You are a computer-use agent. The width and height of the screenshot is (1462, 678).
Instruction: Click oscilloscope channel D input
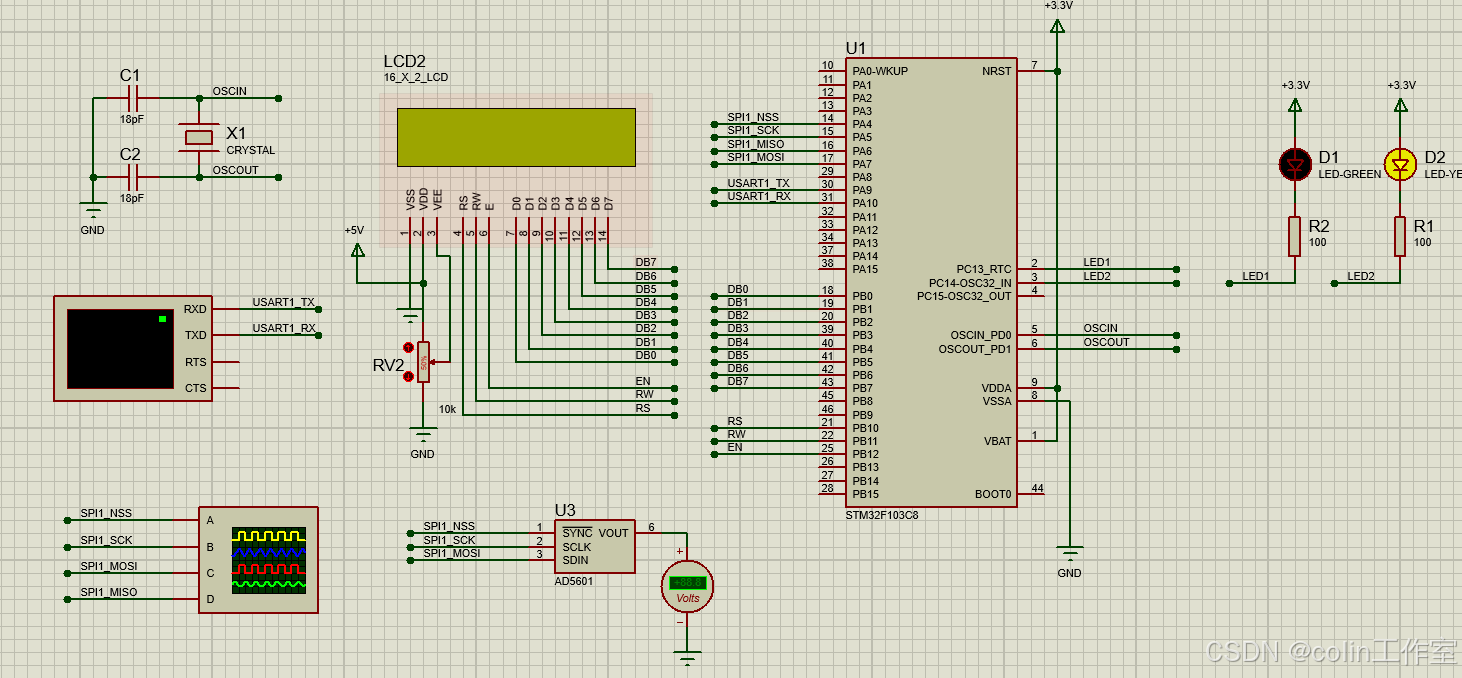[210, 599]
